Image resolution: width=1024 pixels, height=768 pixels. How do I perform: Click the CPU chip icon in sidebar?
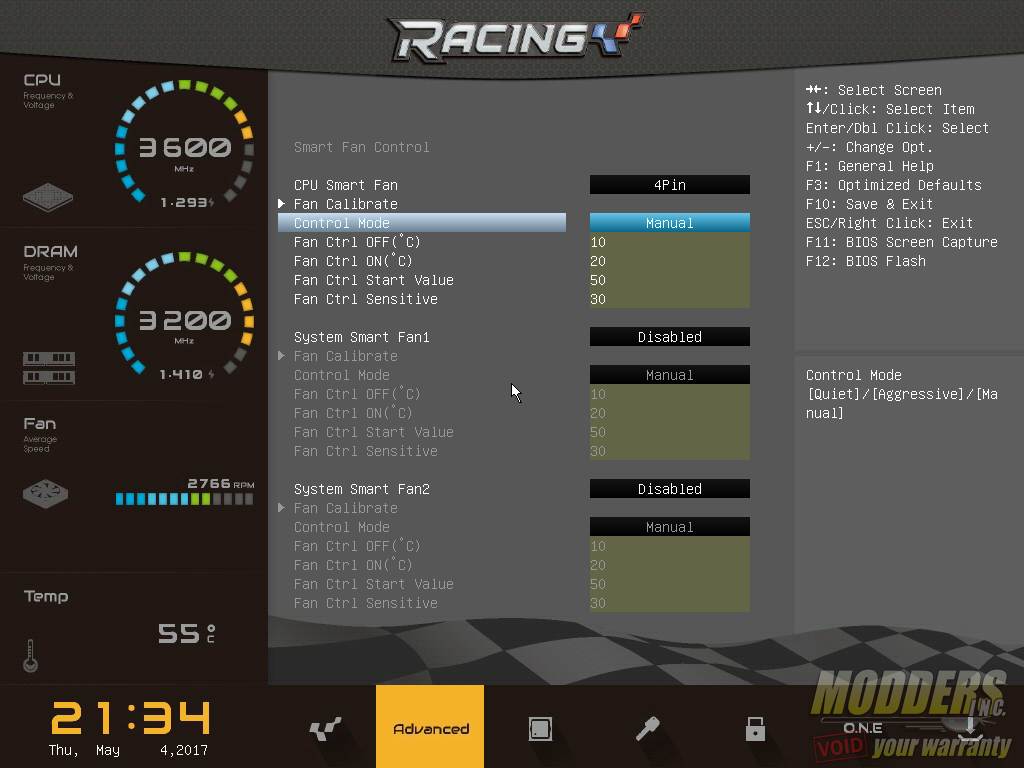(x=48, y=197)
